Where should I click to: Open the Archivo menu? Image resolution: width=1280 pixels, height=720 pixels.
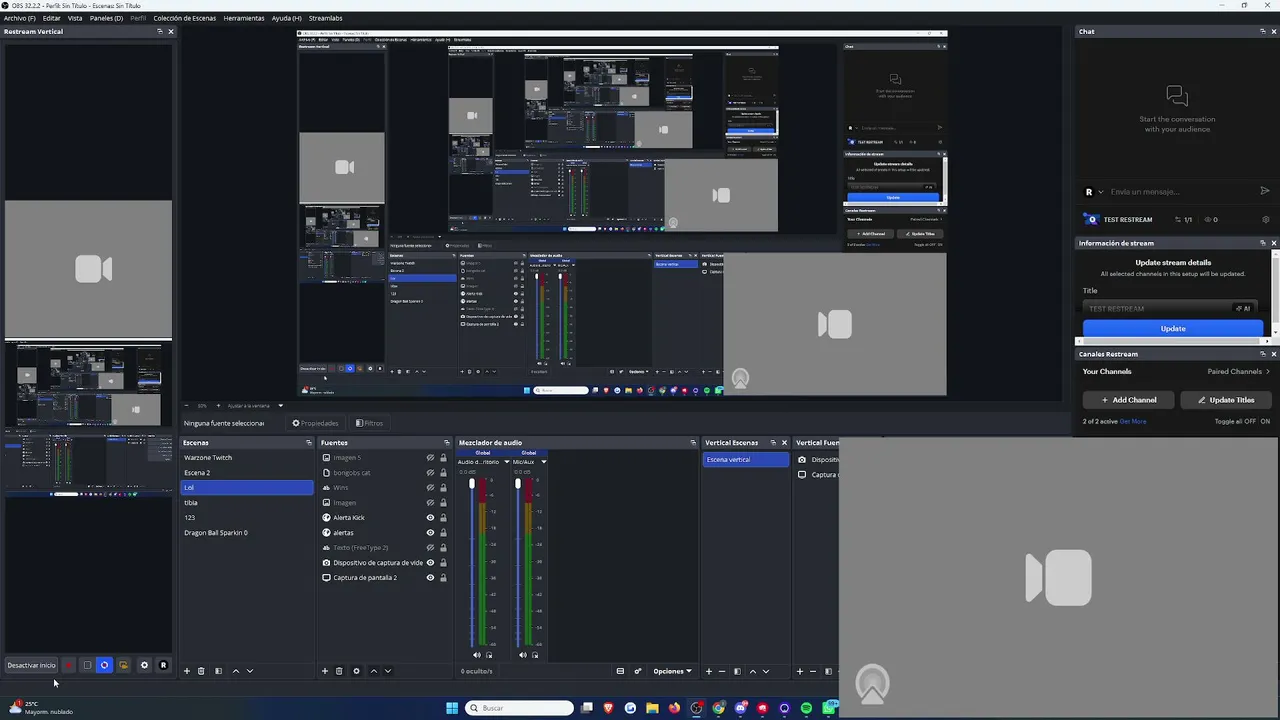(20, 18)
